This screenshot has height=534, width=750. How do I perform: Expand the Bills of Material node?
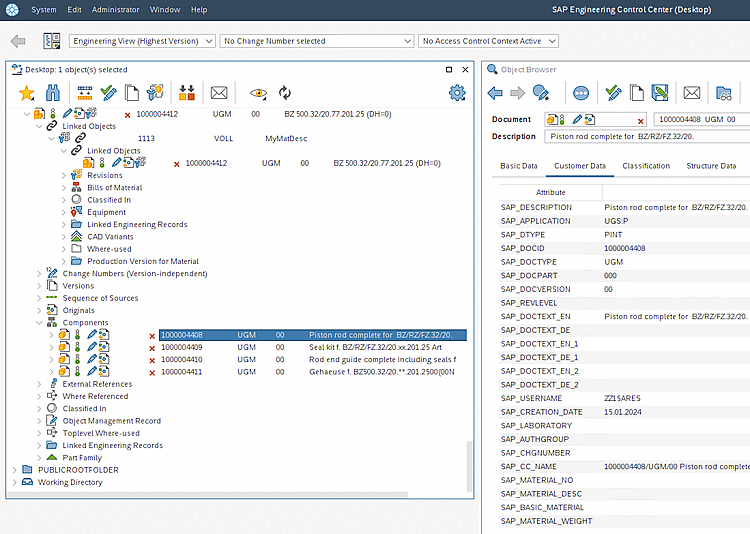coord(64,188)
